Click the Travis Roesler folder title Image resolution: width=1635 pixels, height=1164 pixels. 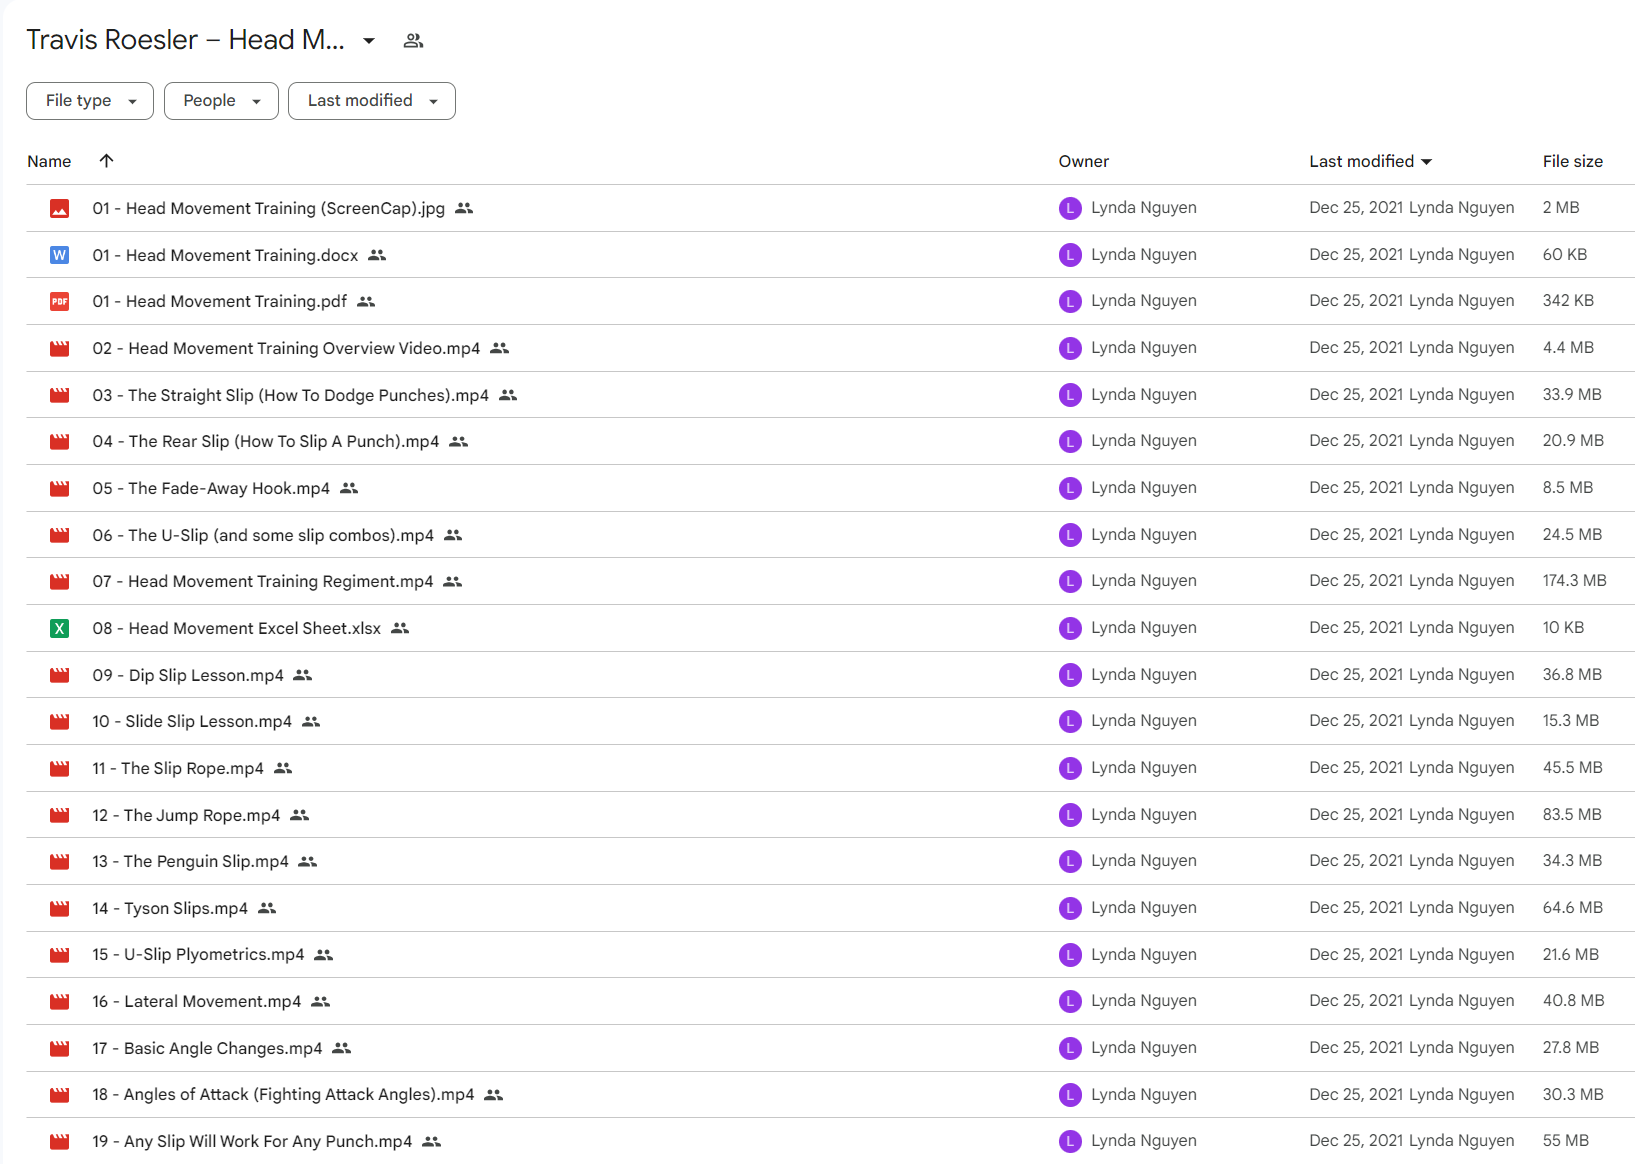pos(185,40)
